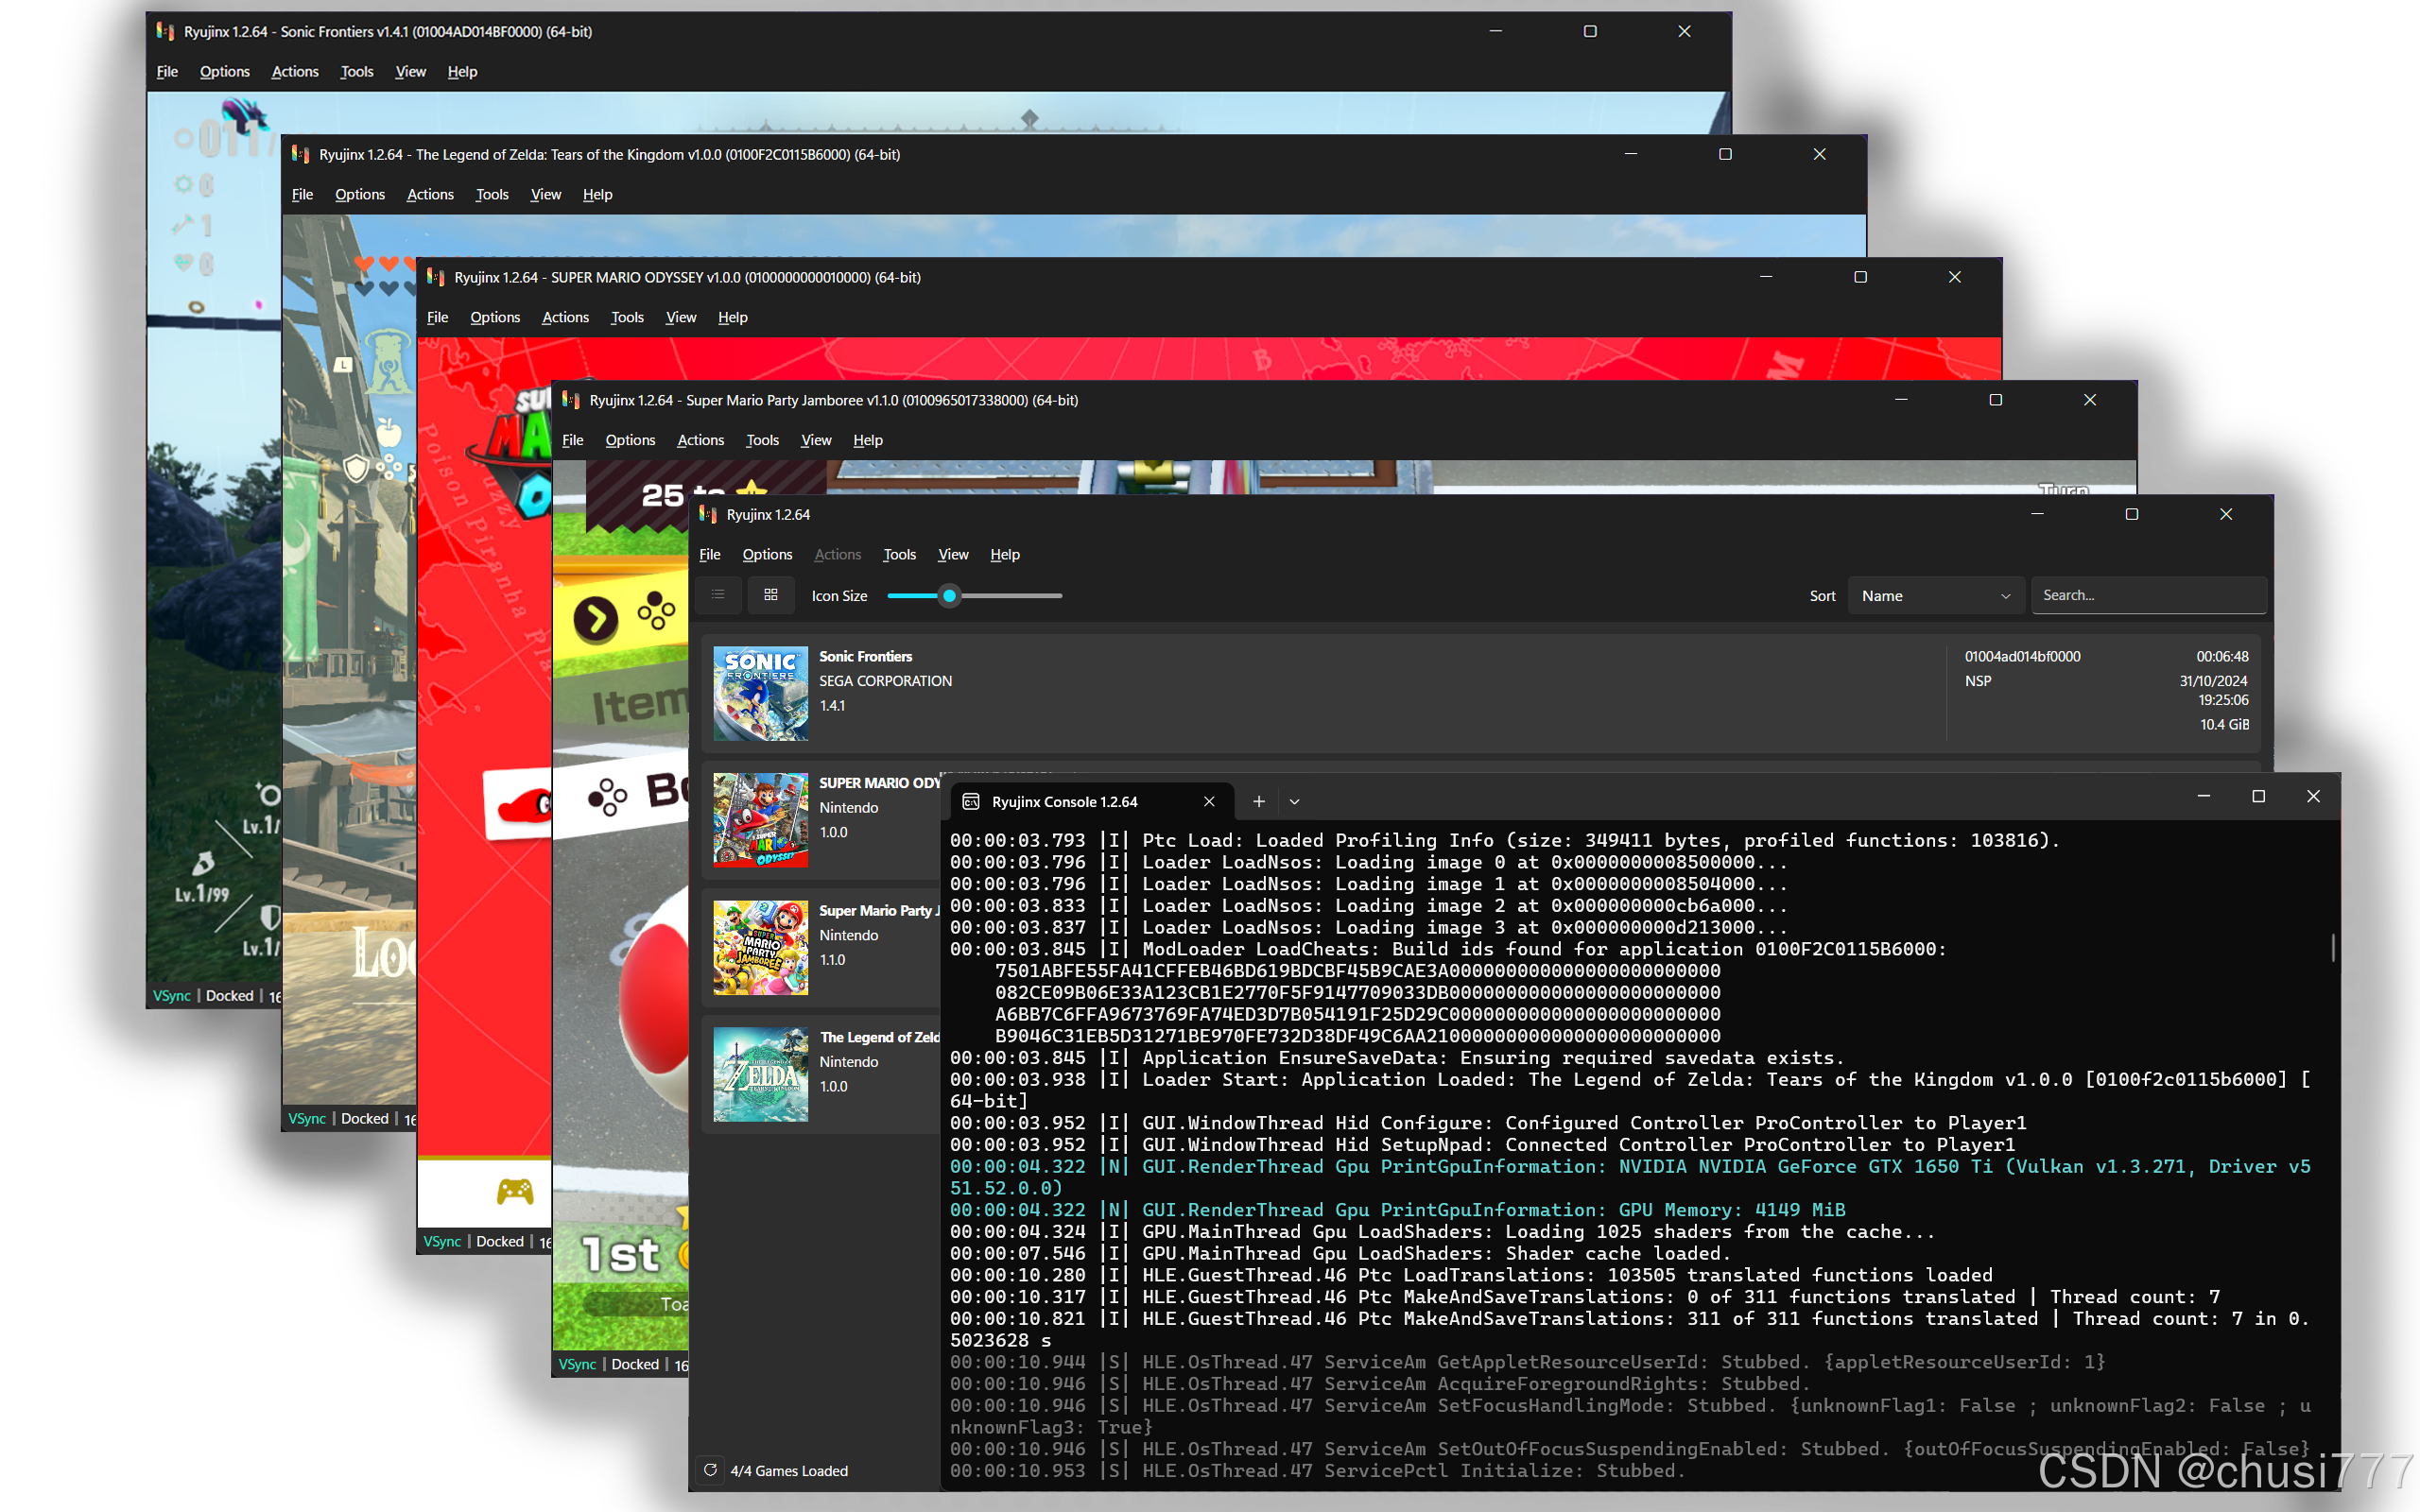The width and height of the screenshot is (2420, 1512).
Task: Click the Super Mario Odyssey game entry title
Action: point(878,783)
